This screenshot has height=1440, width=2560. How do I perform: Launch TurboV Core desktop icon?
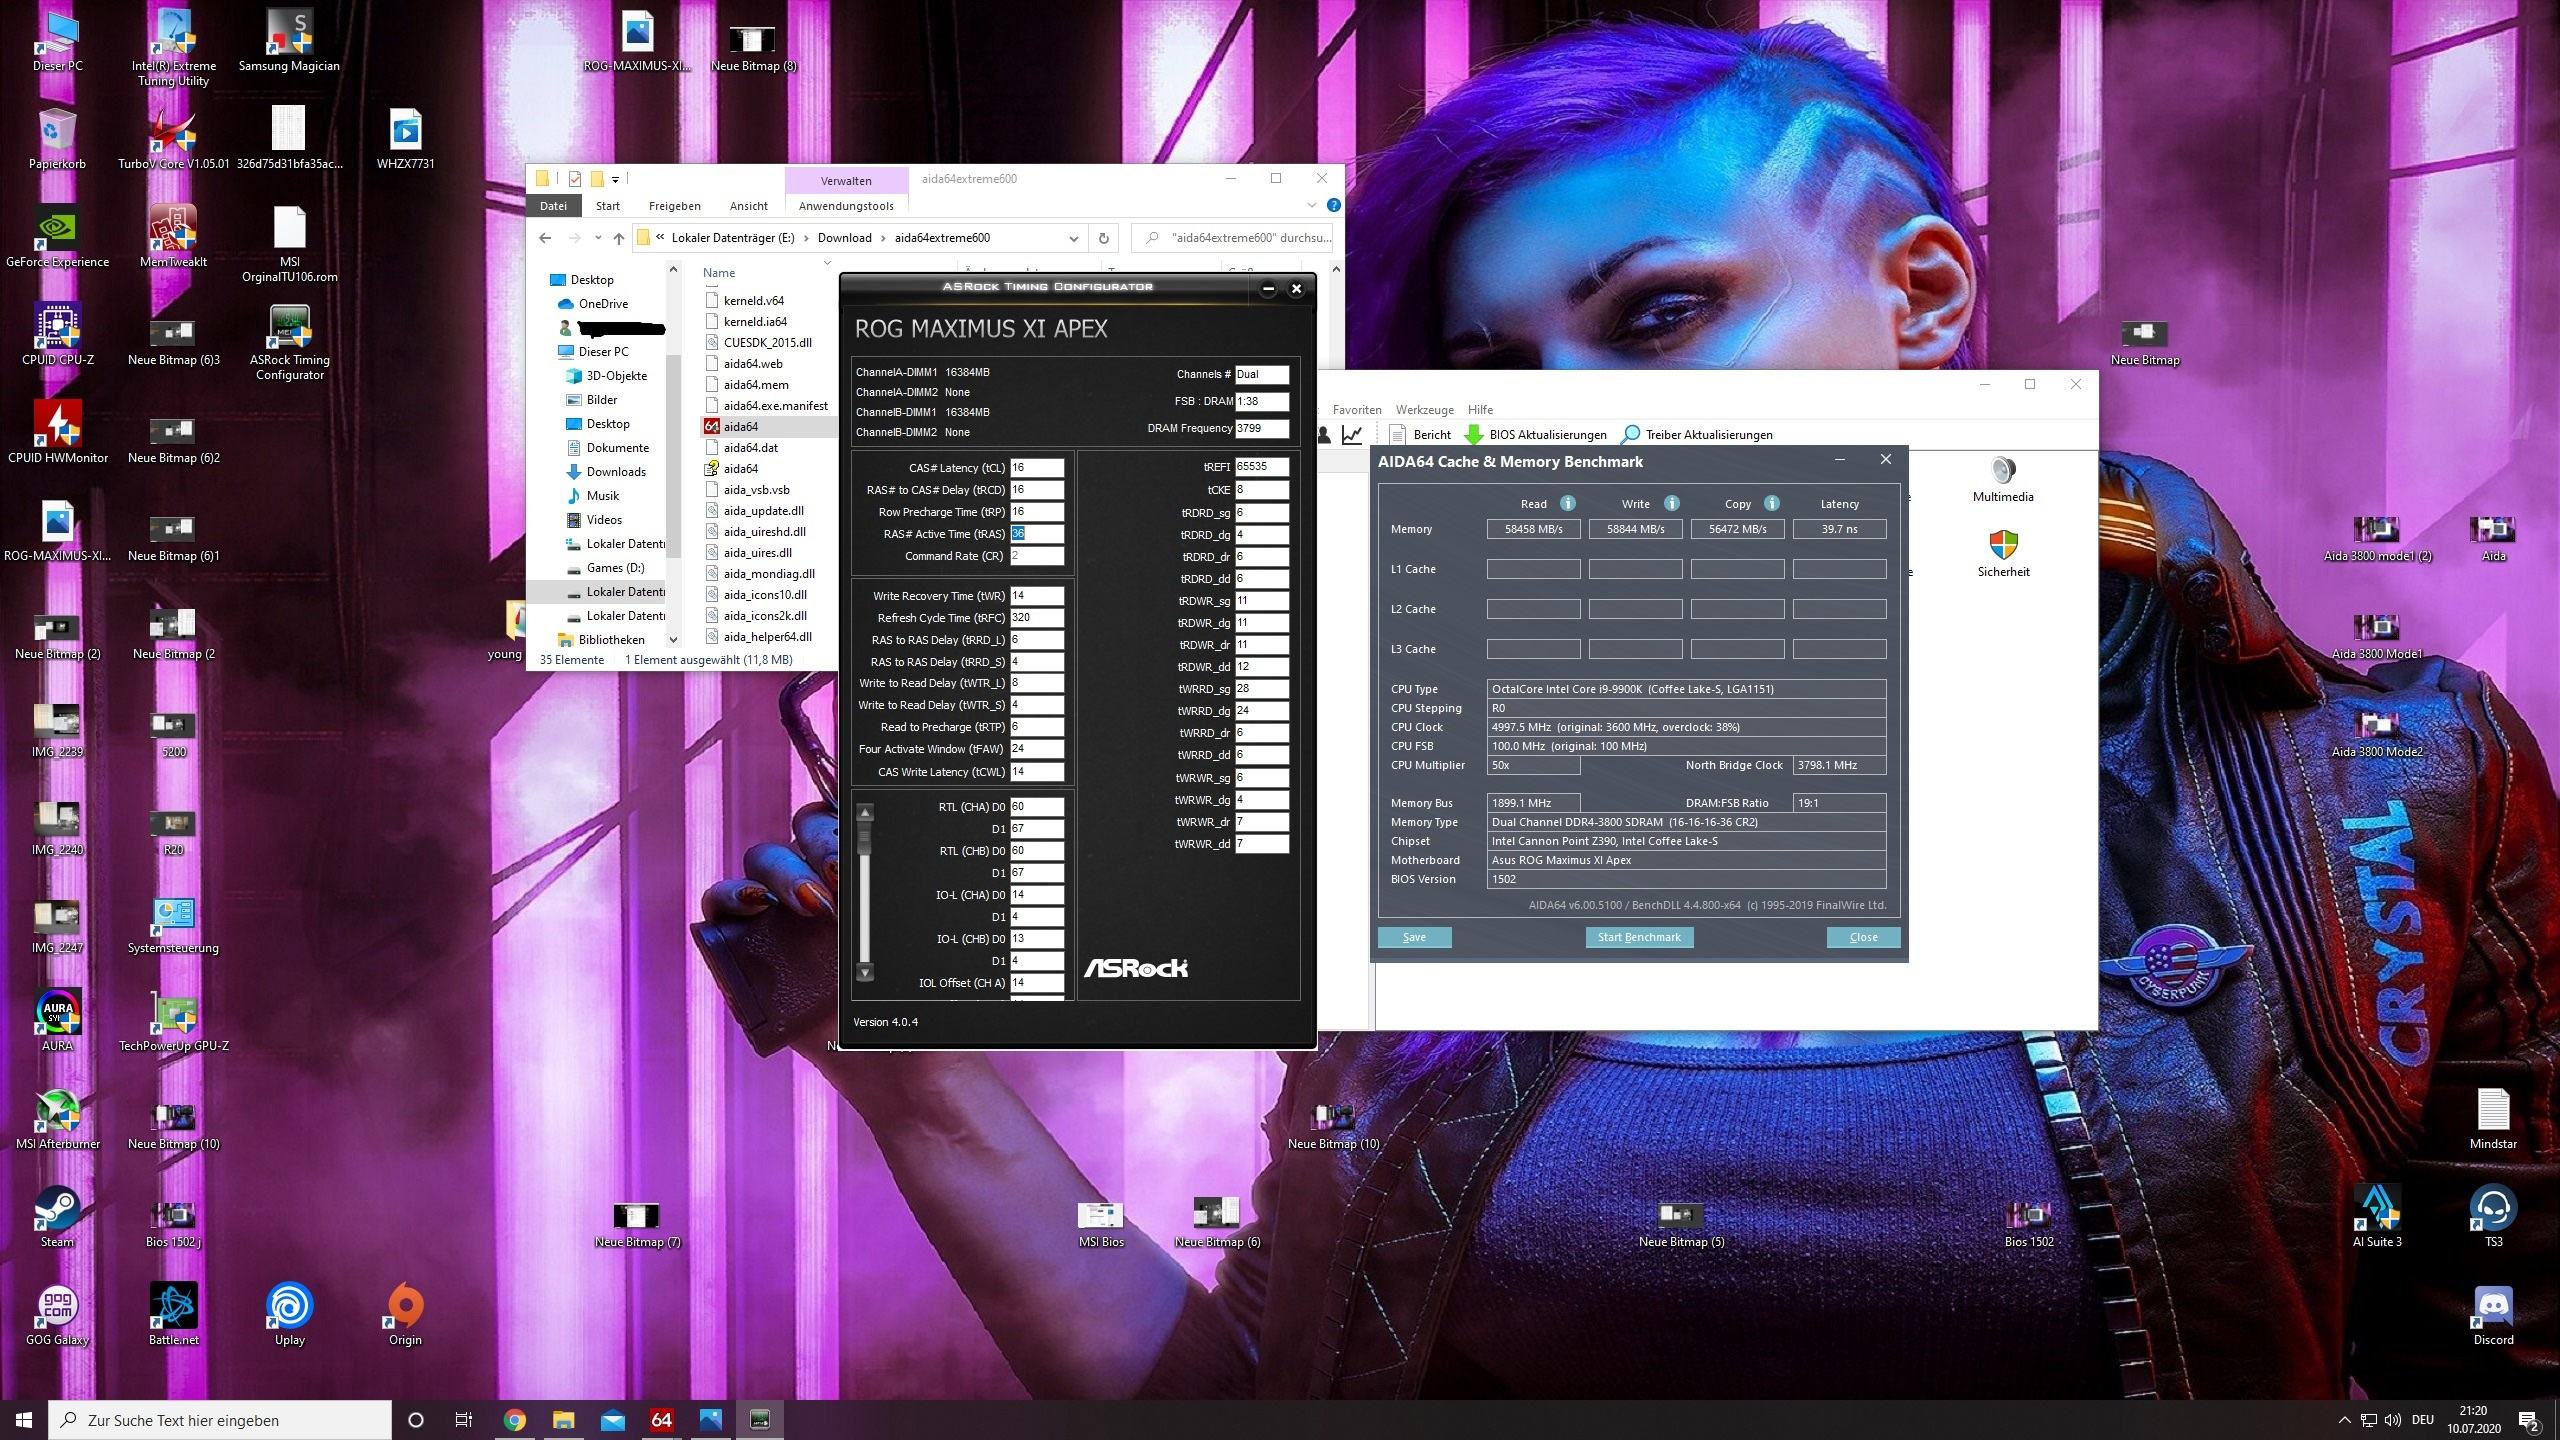174,140
